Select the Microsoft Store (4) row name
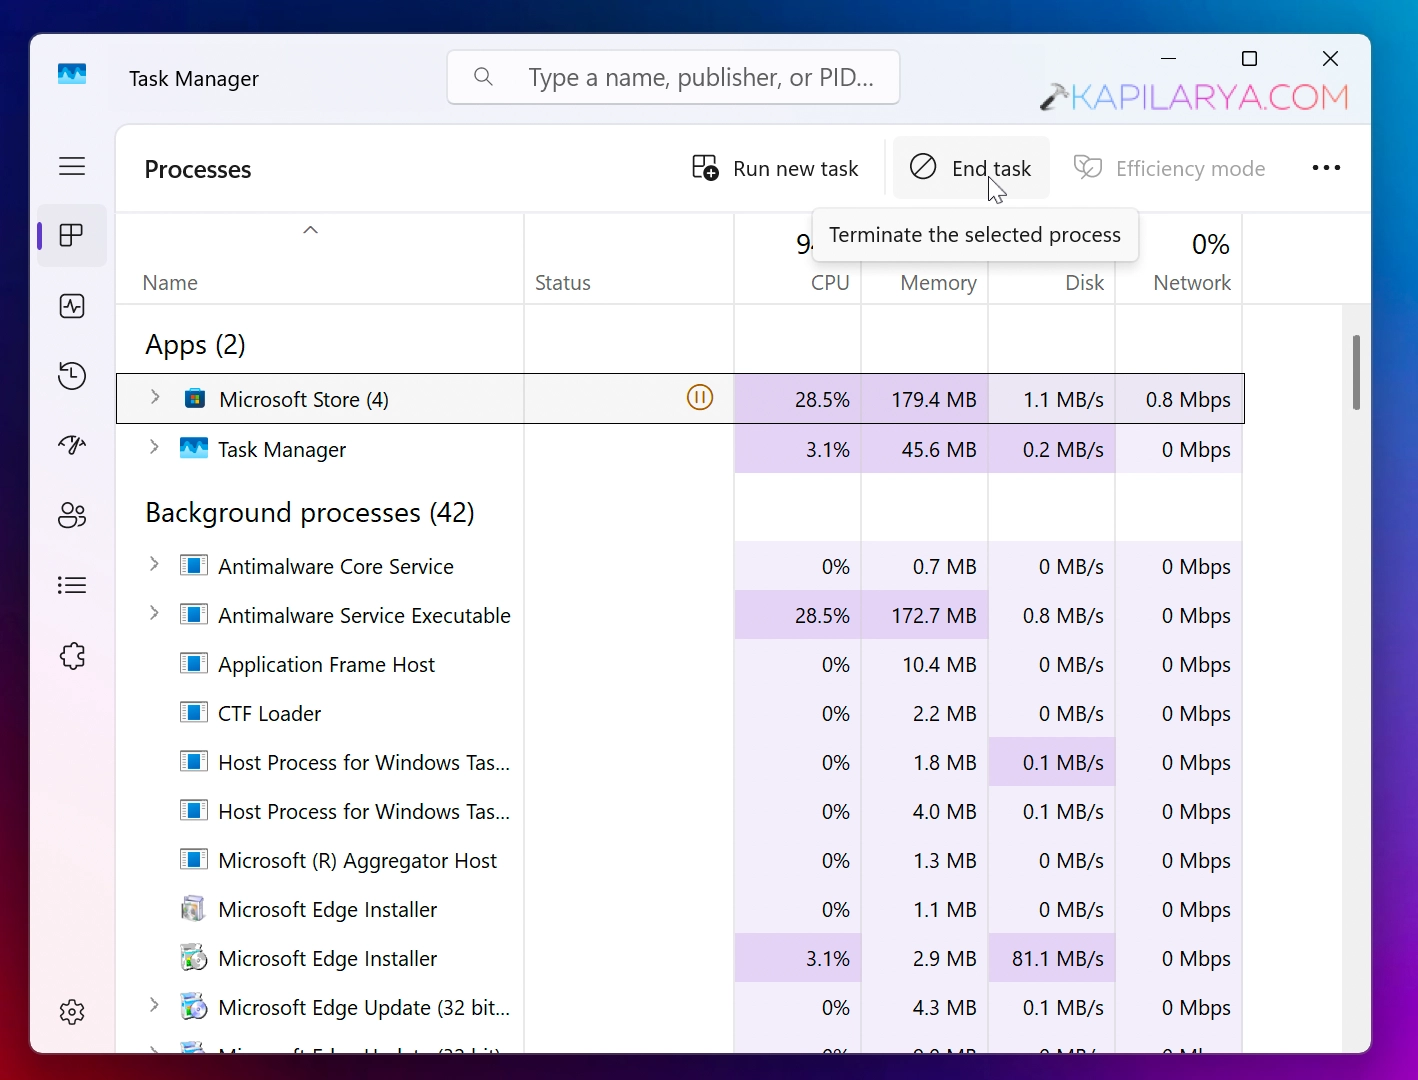This screenshot has width=1418, height=1080. click(304, 400)
